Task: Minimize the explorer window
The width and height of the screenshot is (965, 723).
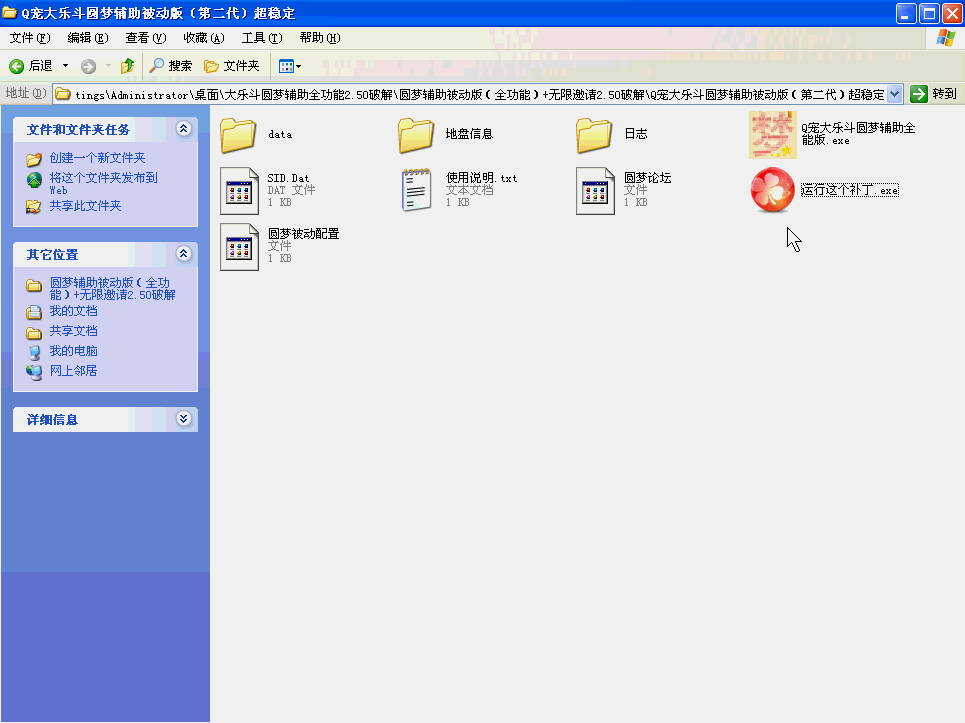Action: tap(905, 13)
